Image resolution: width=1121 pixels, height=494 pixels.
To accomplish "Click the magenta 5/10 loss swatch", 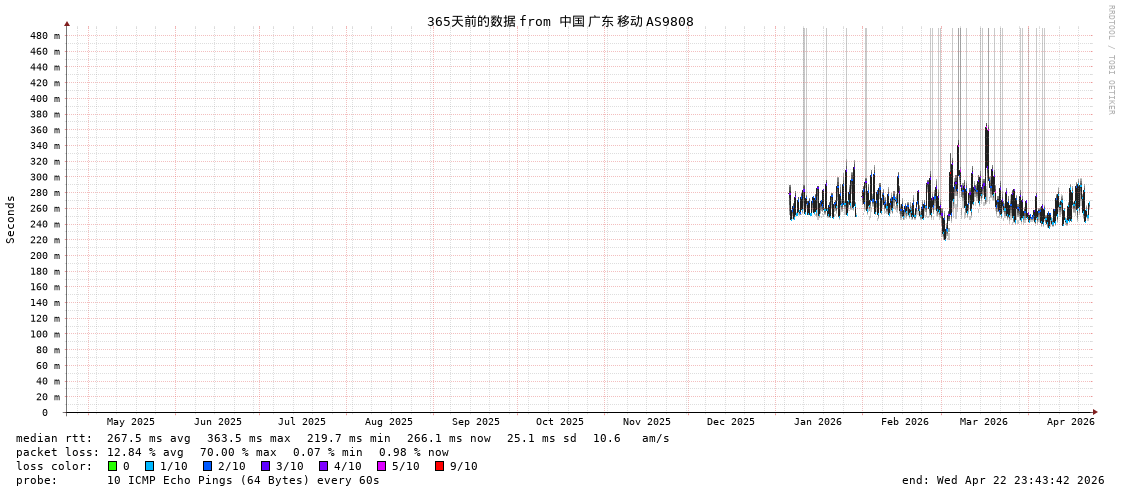I will click(381, 466).
